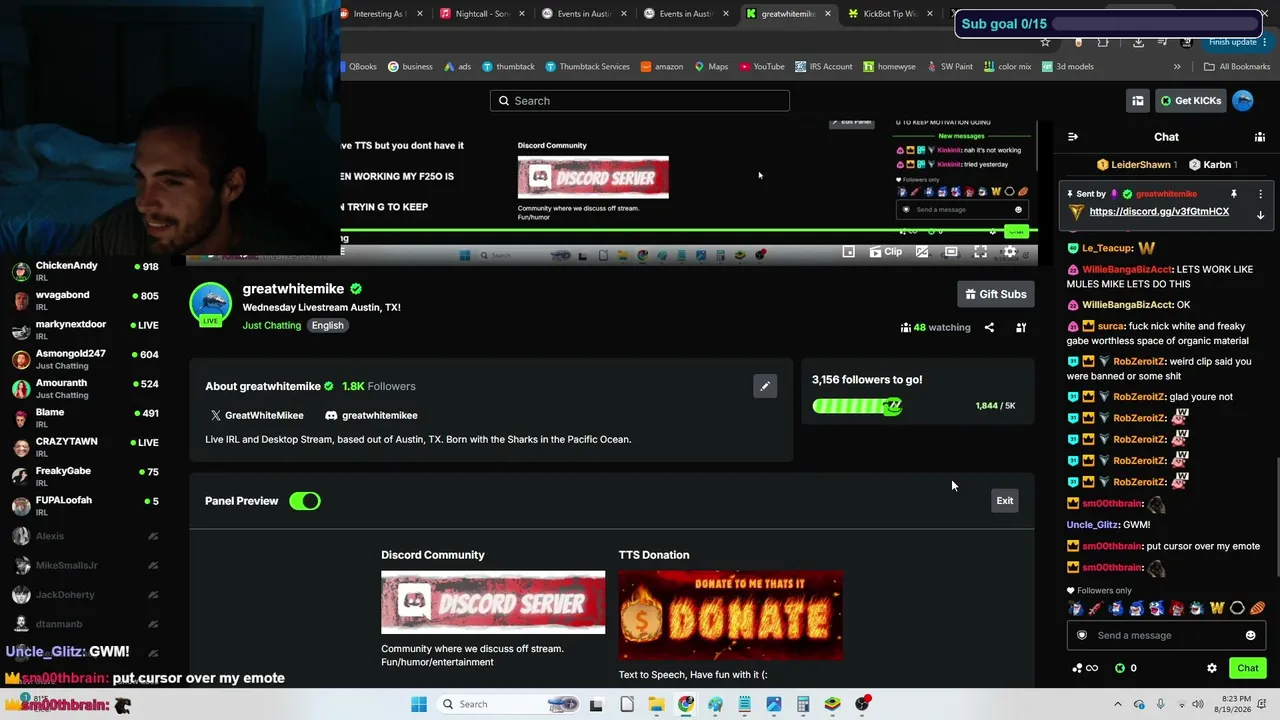The height and width of the screenshot is (720, 1280).
Task: Click the English language tag
Action: pos(327,325)
